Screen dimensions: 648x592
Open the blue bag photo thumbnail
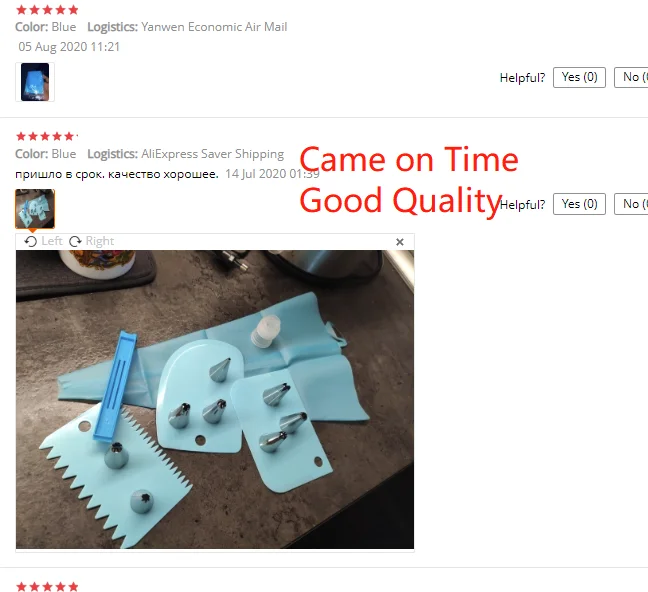(35, 82)
